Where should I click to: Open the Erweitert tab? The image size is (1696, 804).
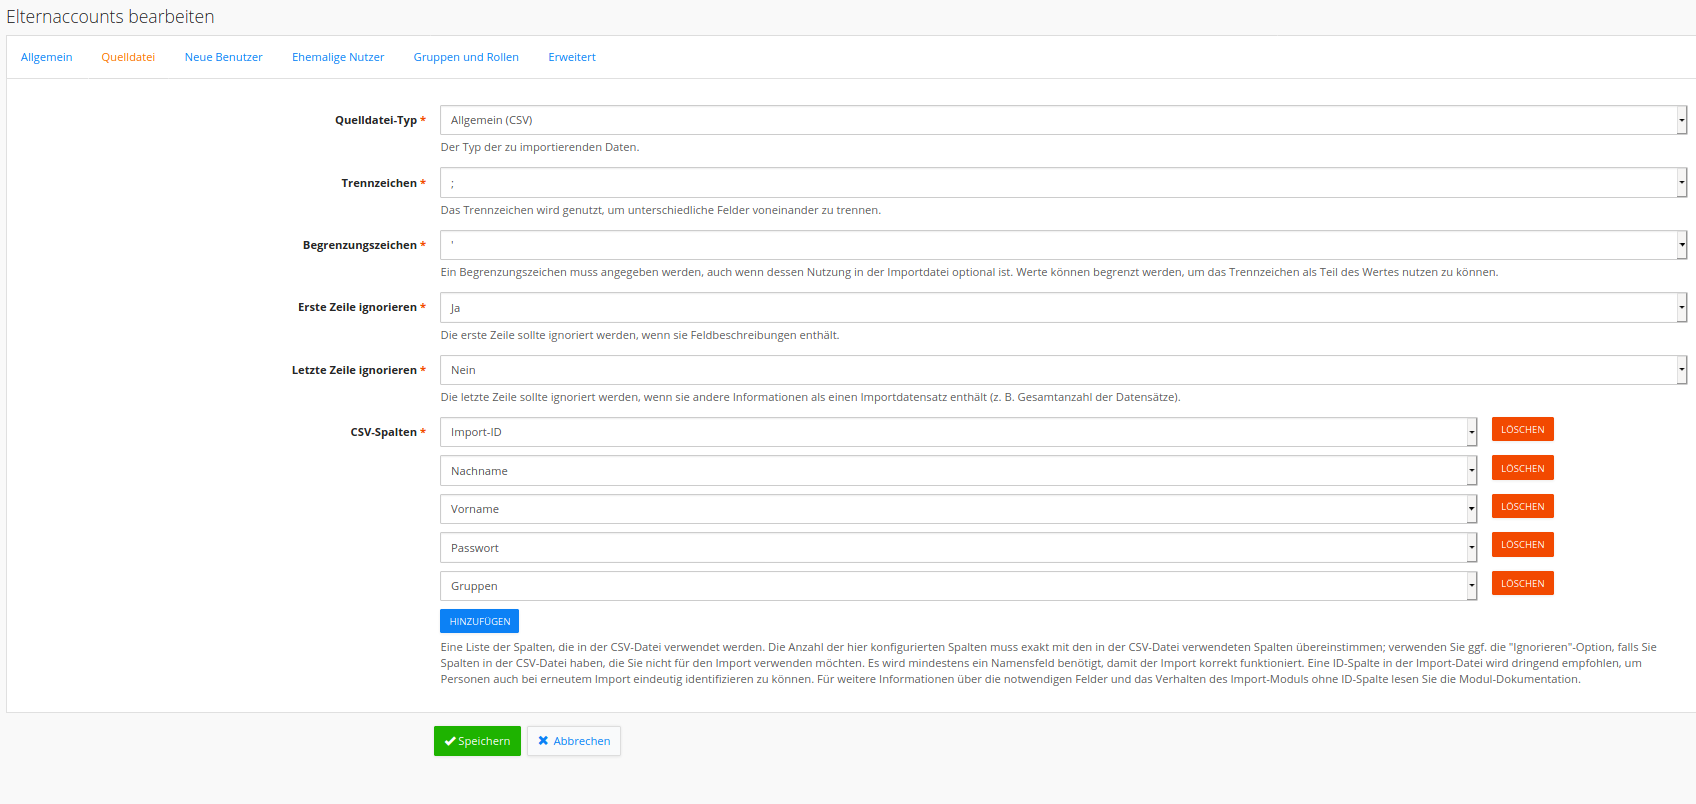pos(572,57)
